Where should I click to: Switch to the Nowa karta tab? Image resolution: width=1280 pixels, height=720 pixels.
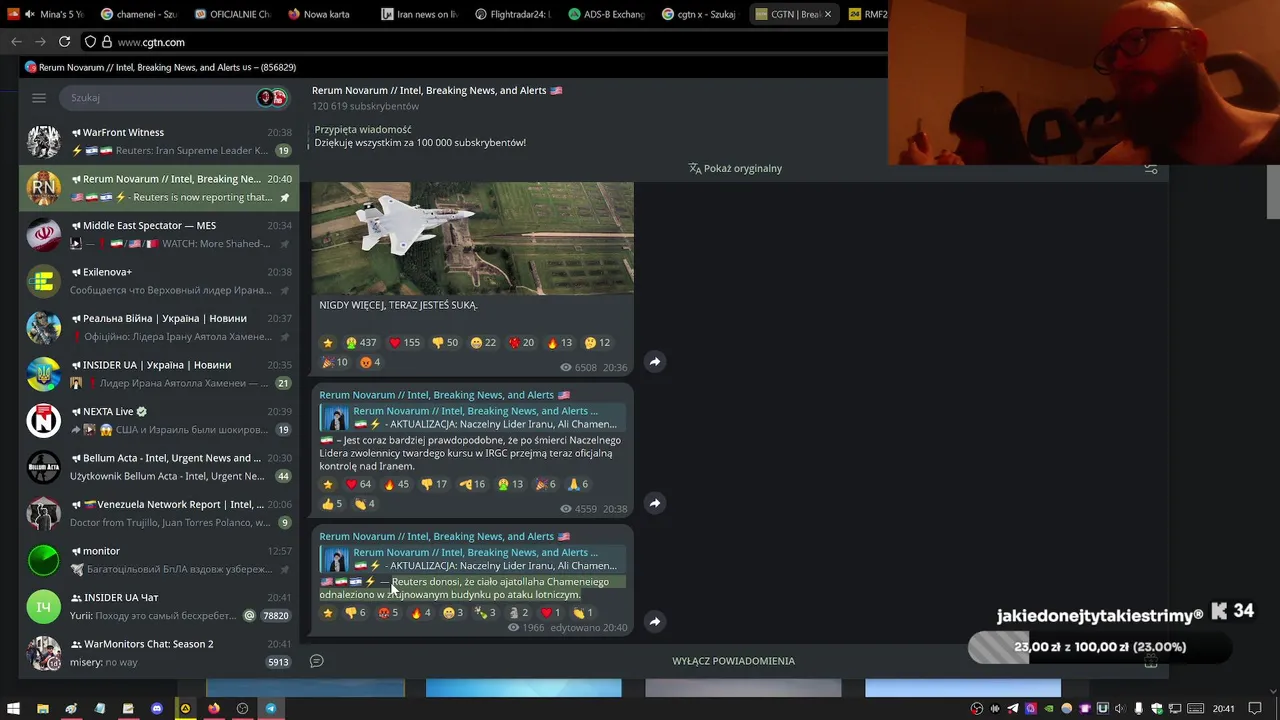pyautogui.click(x=326, y=14)
